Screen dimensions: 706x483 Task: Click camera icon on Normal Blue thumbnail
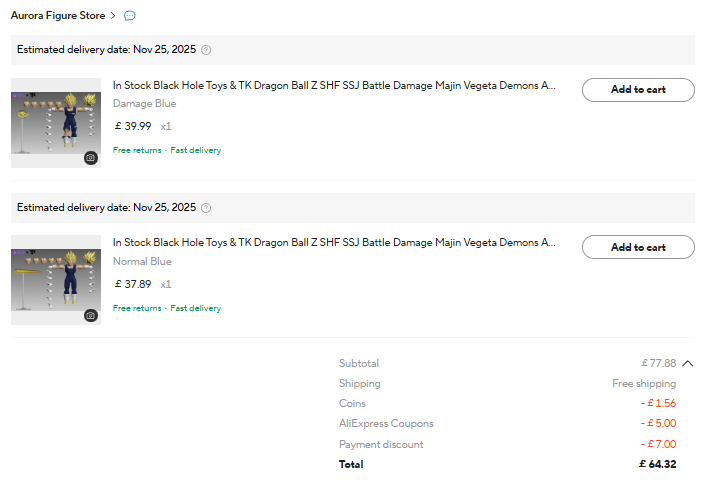(x=91, y=316)
